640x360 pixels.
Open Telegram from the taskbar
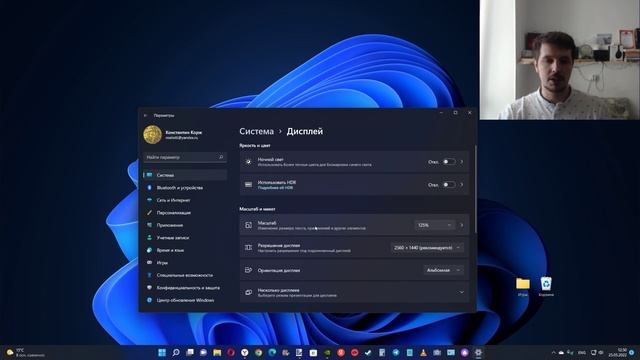(396, 353)
